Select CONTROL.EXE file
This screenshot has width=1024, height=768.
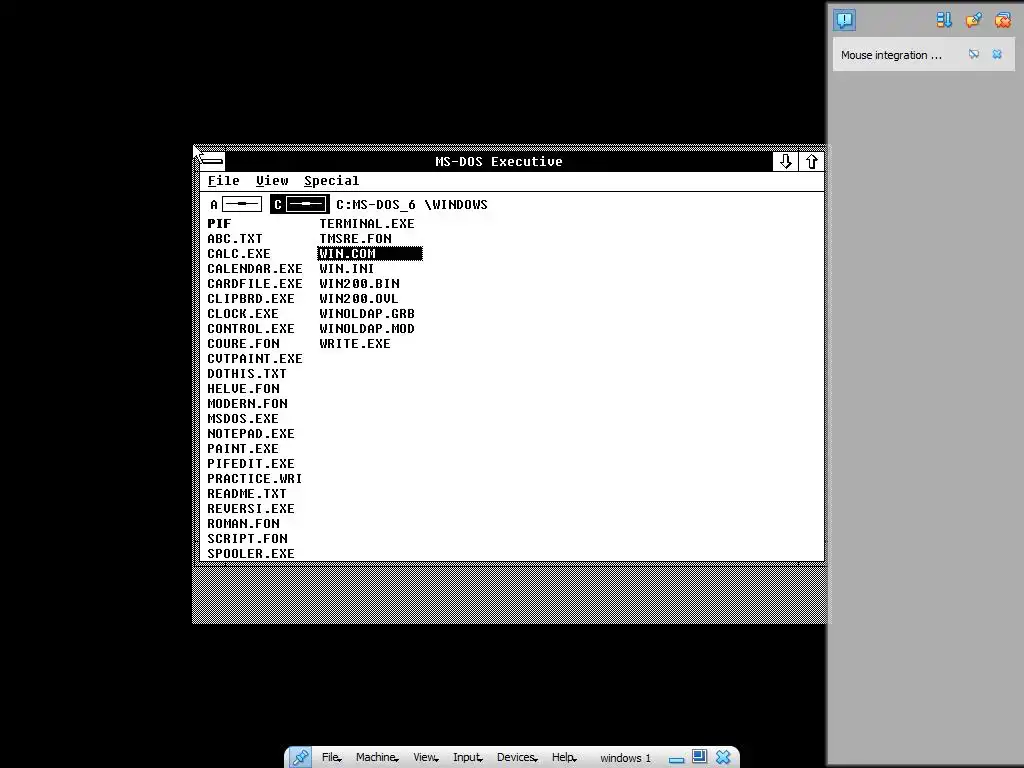click(x=251, y=328)
